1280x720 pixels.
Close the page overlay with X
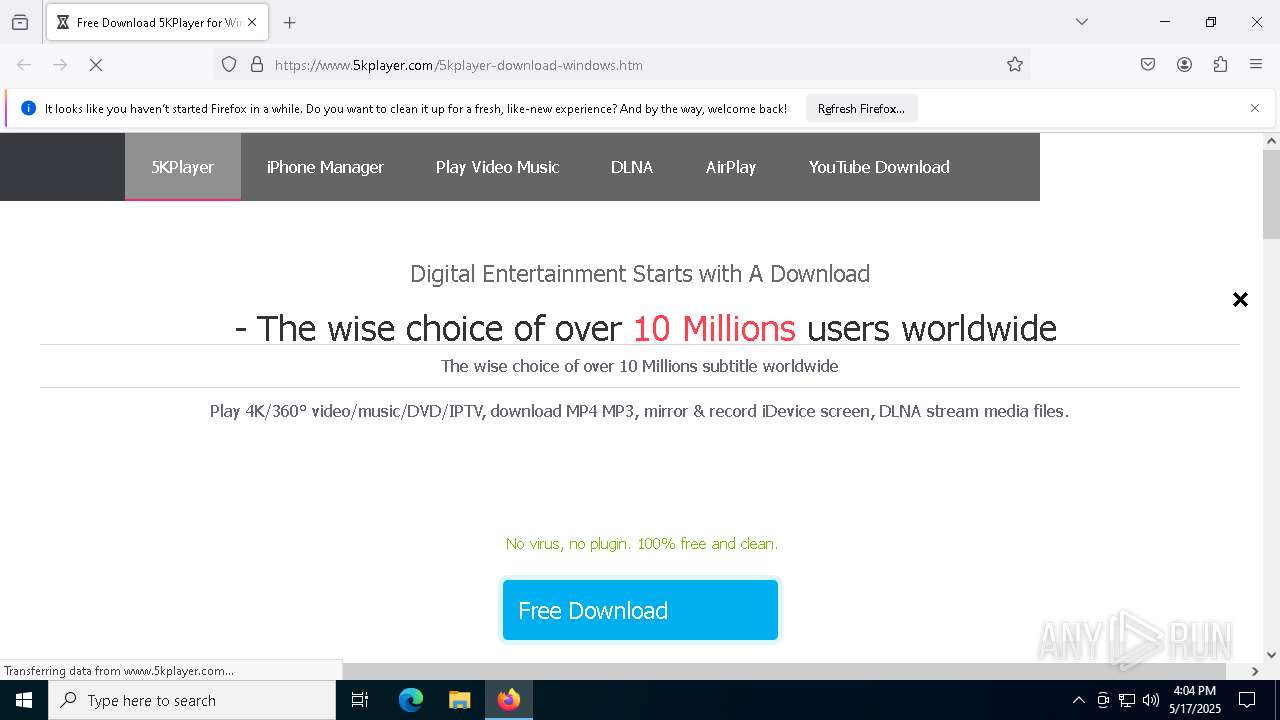click(x=1240, y=299)
